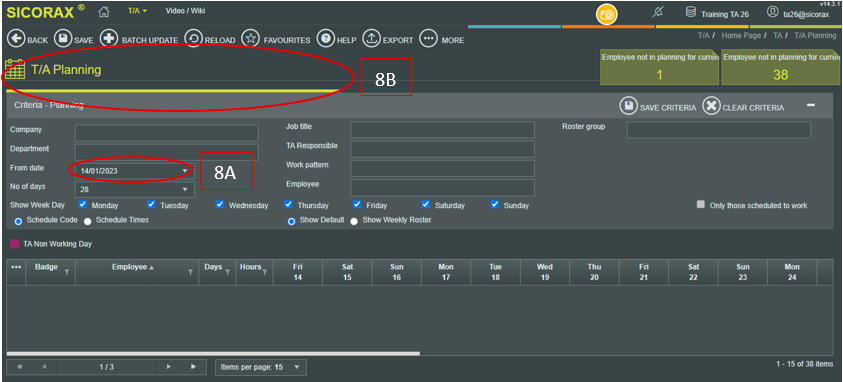Click the Department input field
The image size is (843, 382).
[167, 152]
